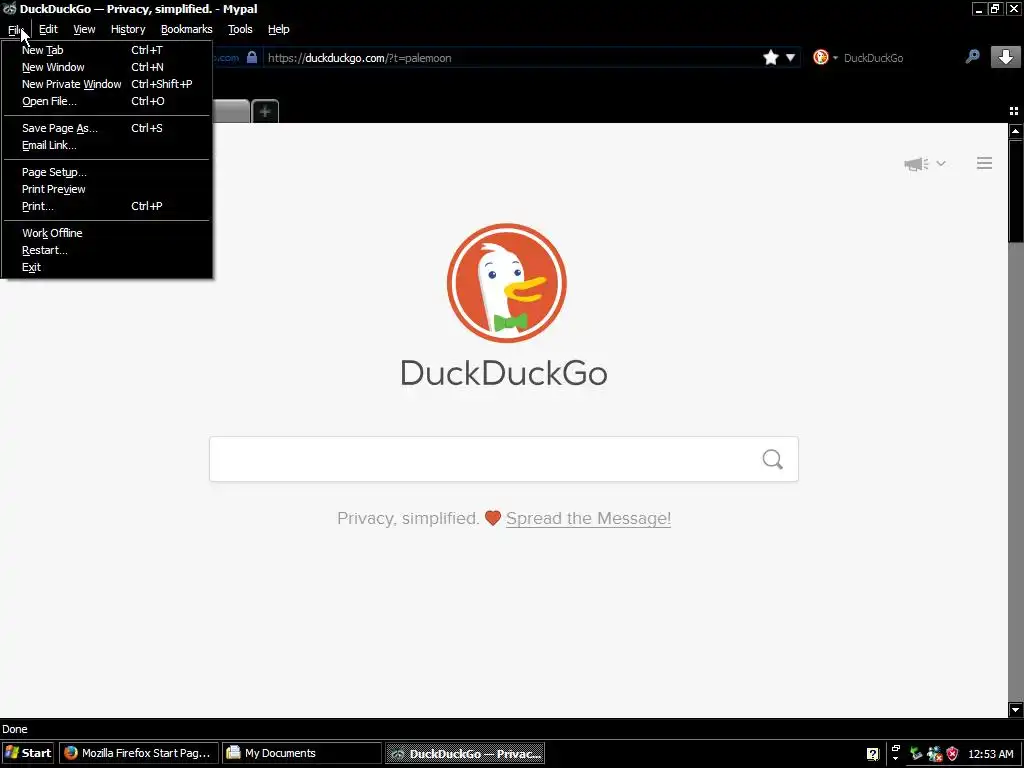
Task: Expand the chevron next to the megaphone
Action: click(940, 163)
